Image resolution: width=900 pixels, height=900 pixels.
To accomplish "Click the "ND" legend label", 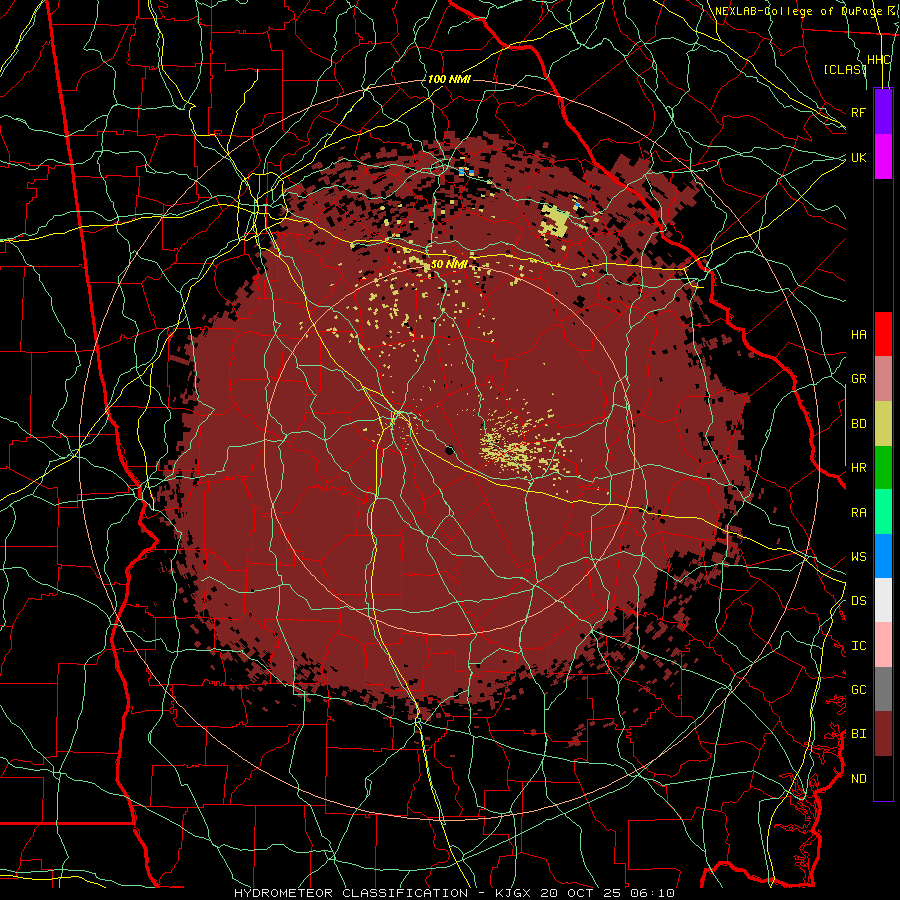I will pyautogui.click(x=858, y=779).
